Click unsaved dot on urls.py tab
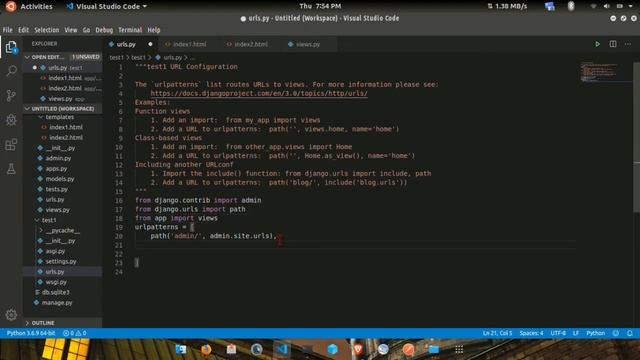This screenshot has height=360, width=640. pyautogui.click(x=150, y=44)
